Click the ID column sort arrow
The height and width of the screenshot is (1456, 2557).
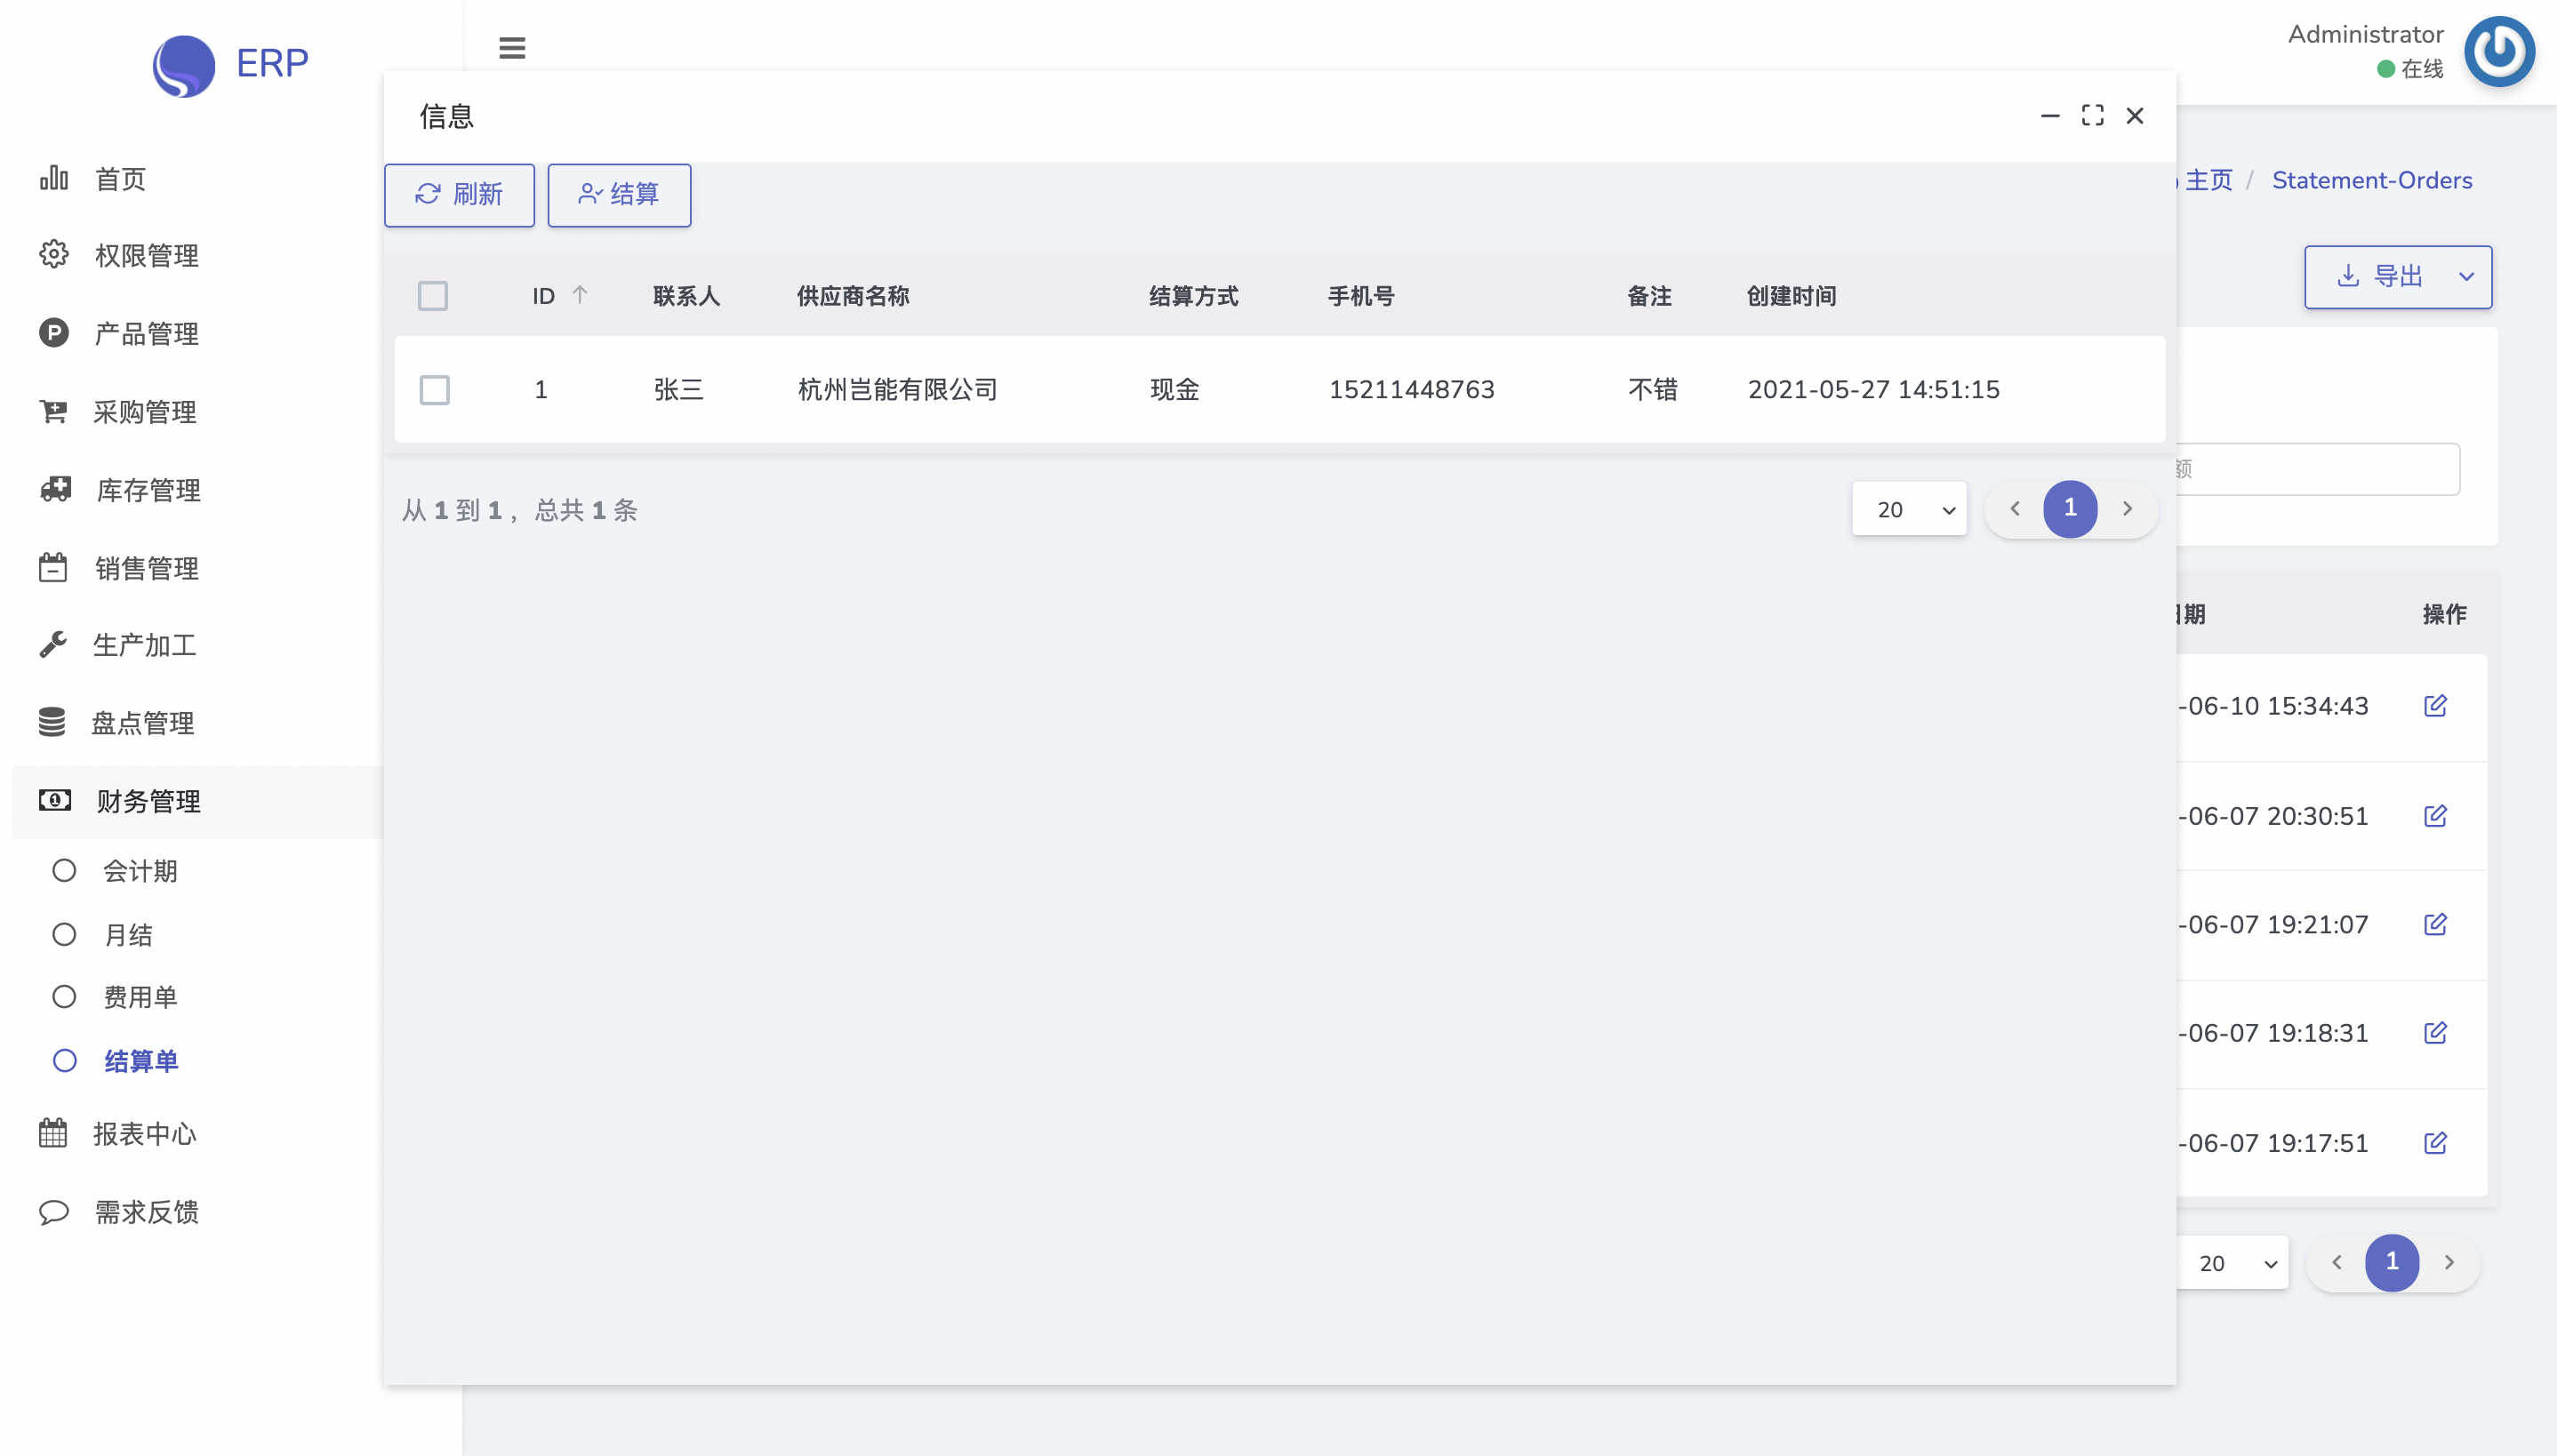point(580,295)
